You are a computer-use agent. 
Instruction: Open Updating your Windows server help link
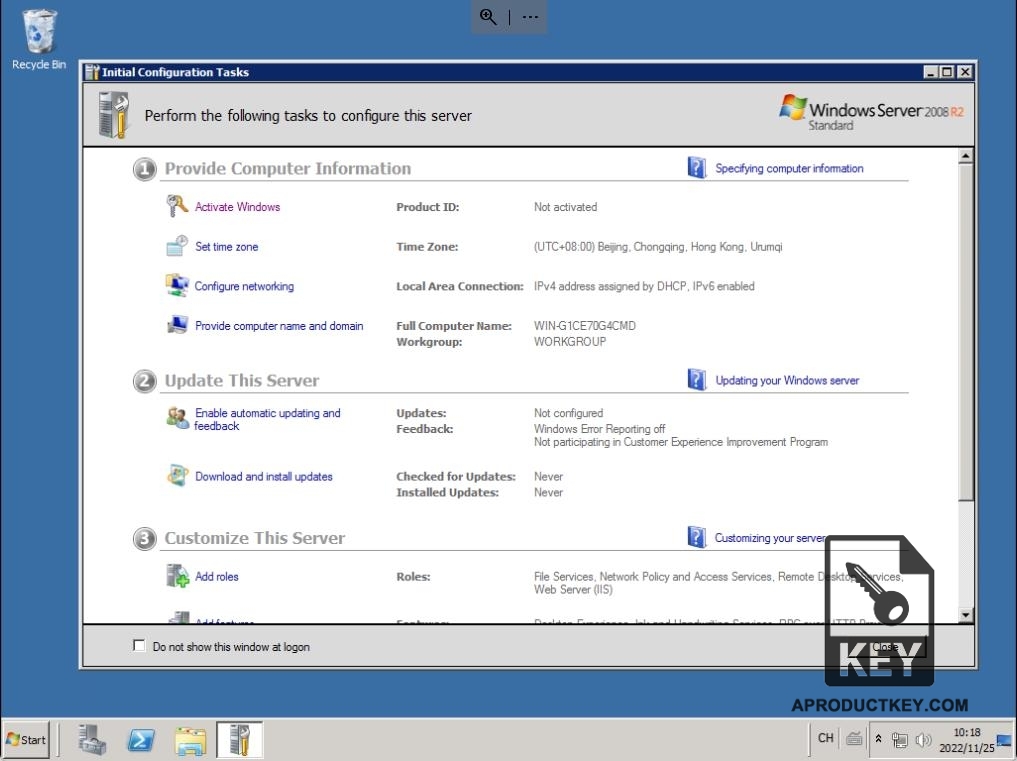point(787,380)
